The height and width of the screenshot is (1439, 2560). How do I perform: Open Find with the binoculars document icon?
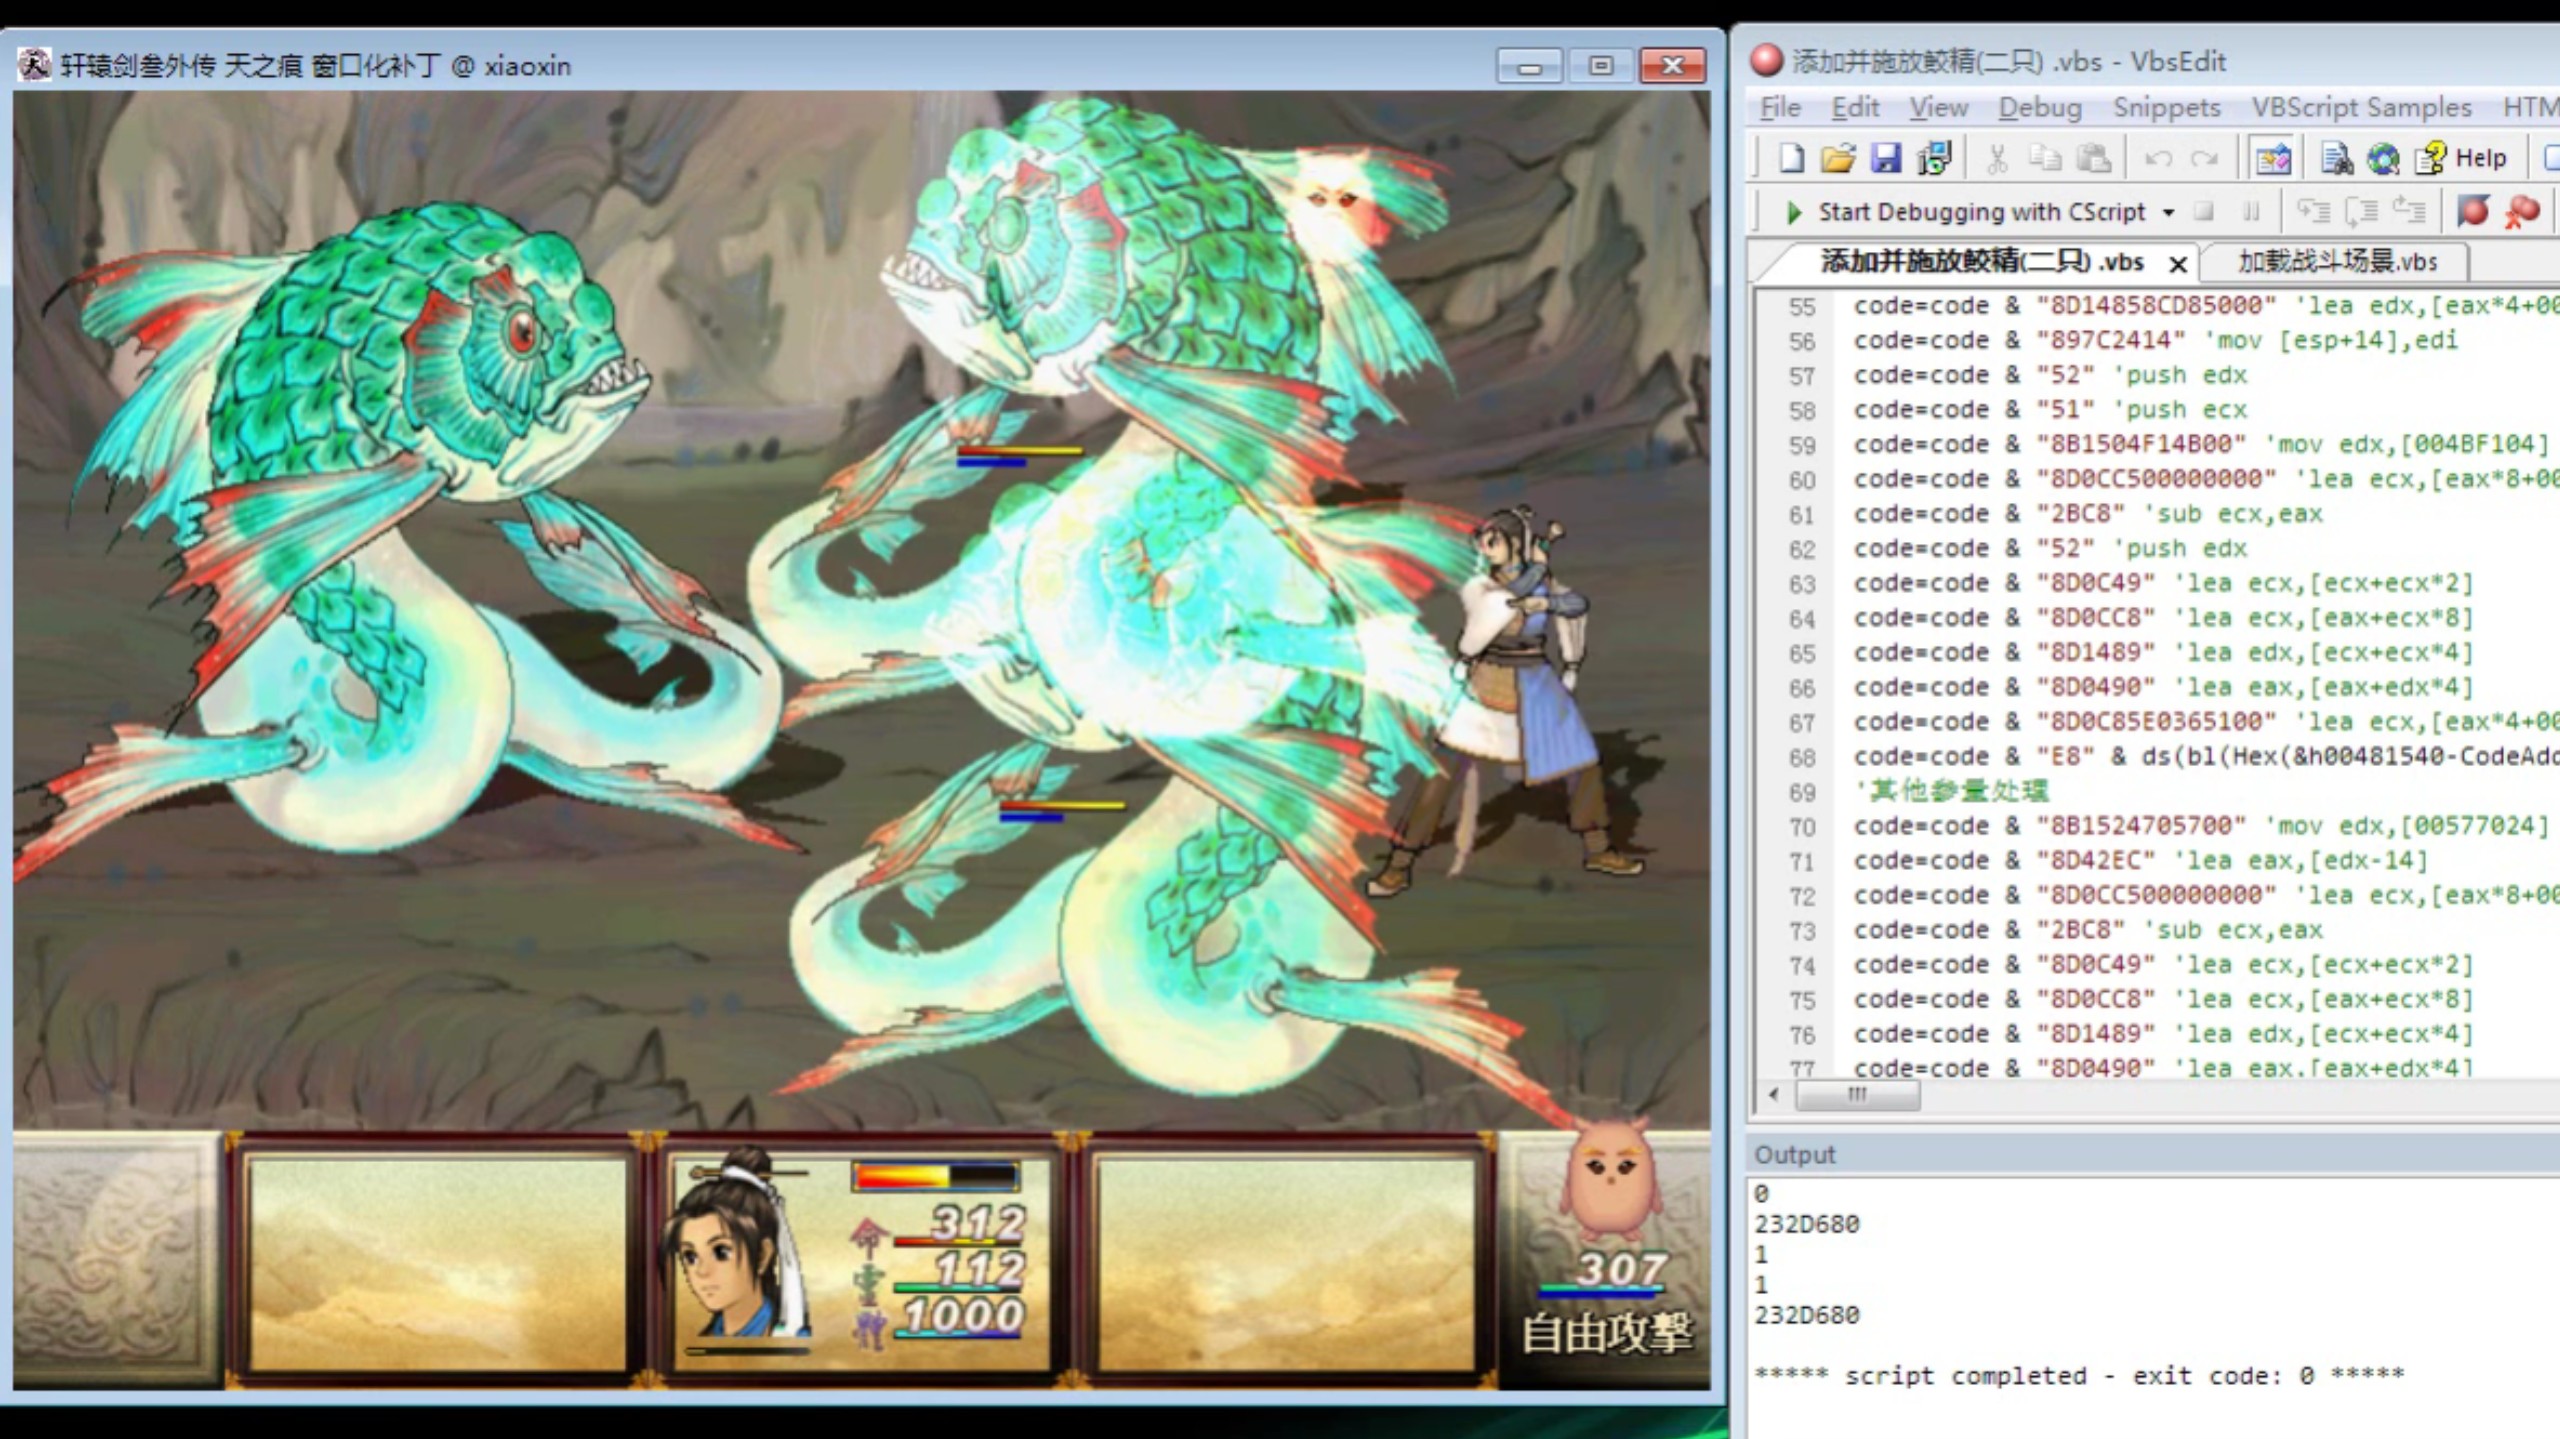click(2336, 158)
